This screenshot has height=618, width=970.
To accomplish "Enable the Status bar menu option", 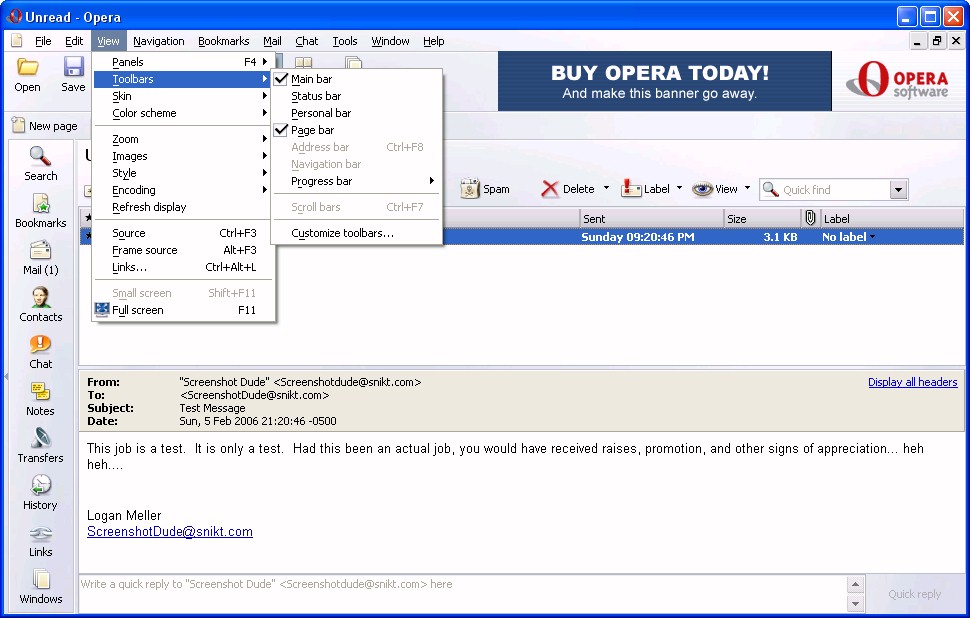I will pyautogui.click(x=315, y=96).
